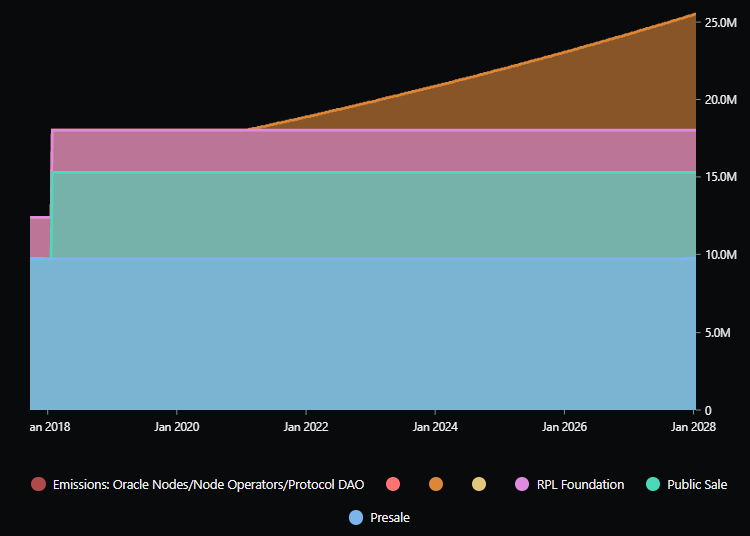Click the 10.0M y-axis label
750x536 pixels.
point(722,255)
